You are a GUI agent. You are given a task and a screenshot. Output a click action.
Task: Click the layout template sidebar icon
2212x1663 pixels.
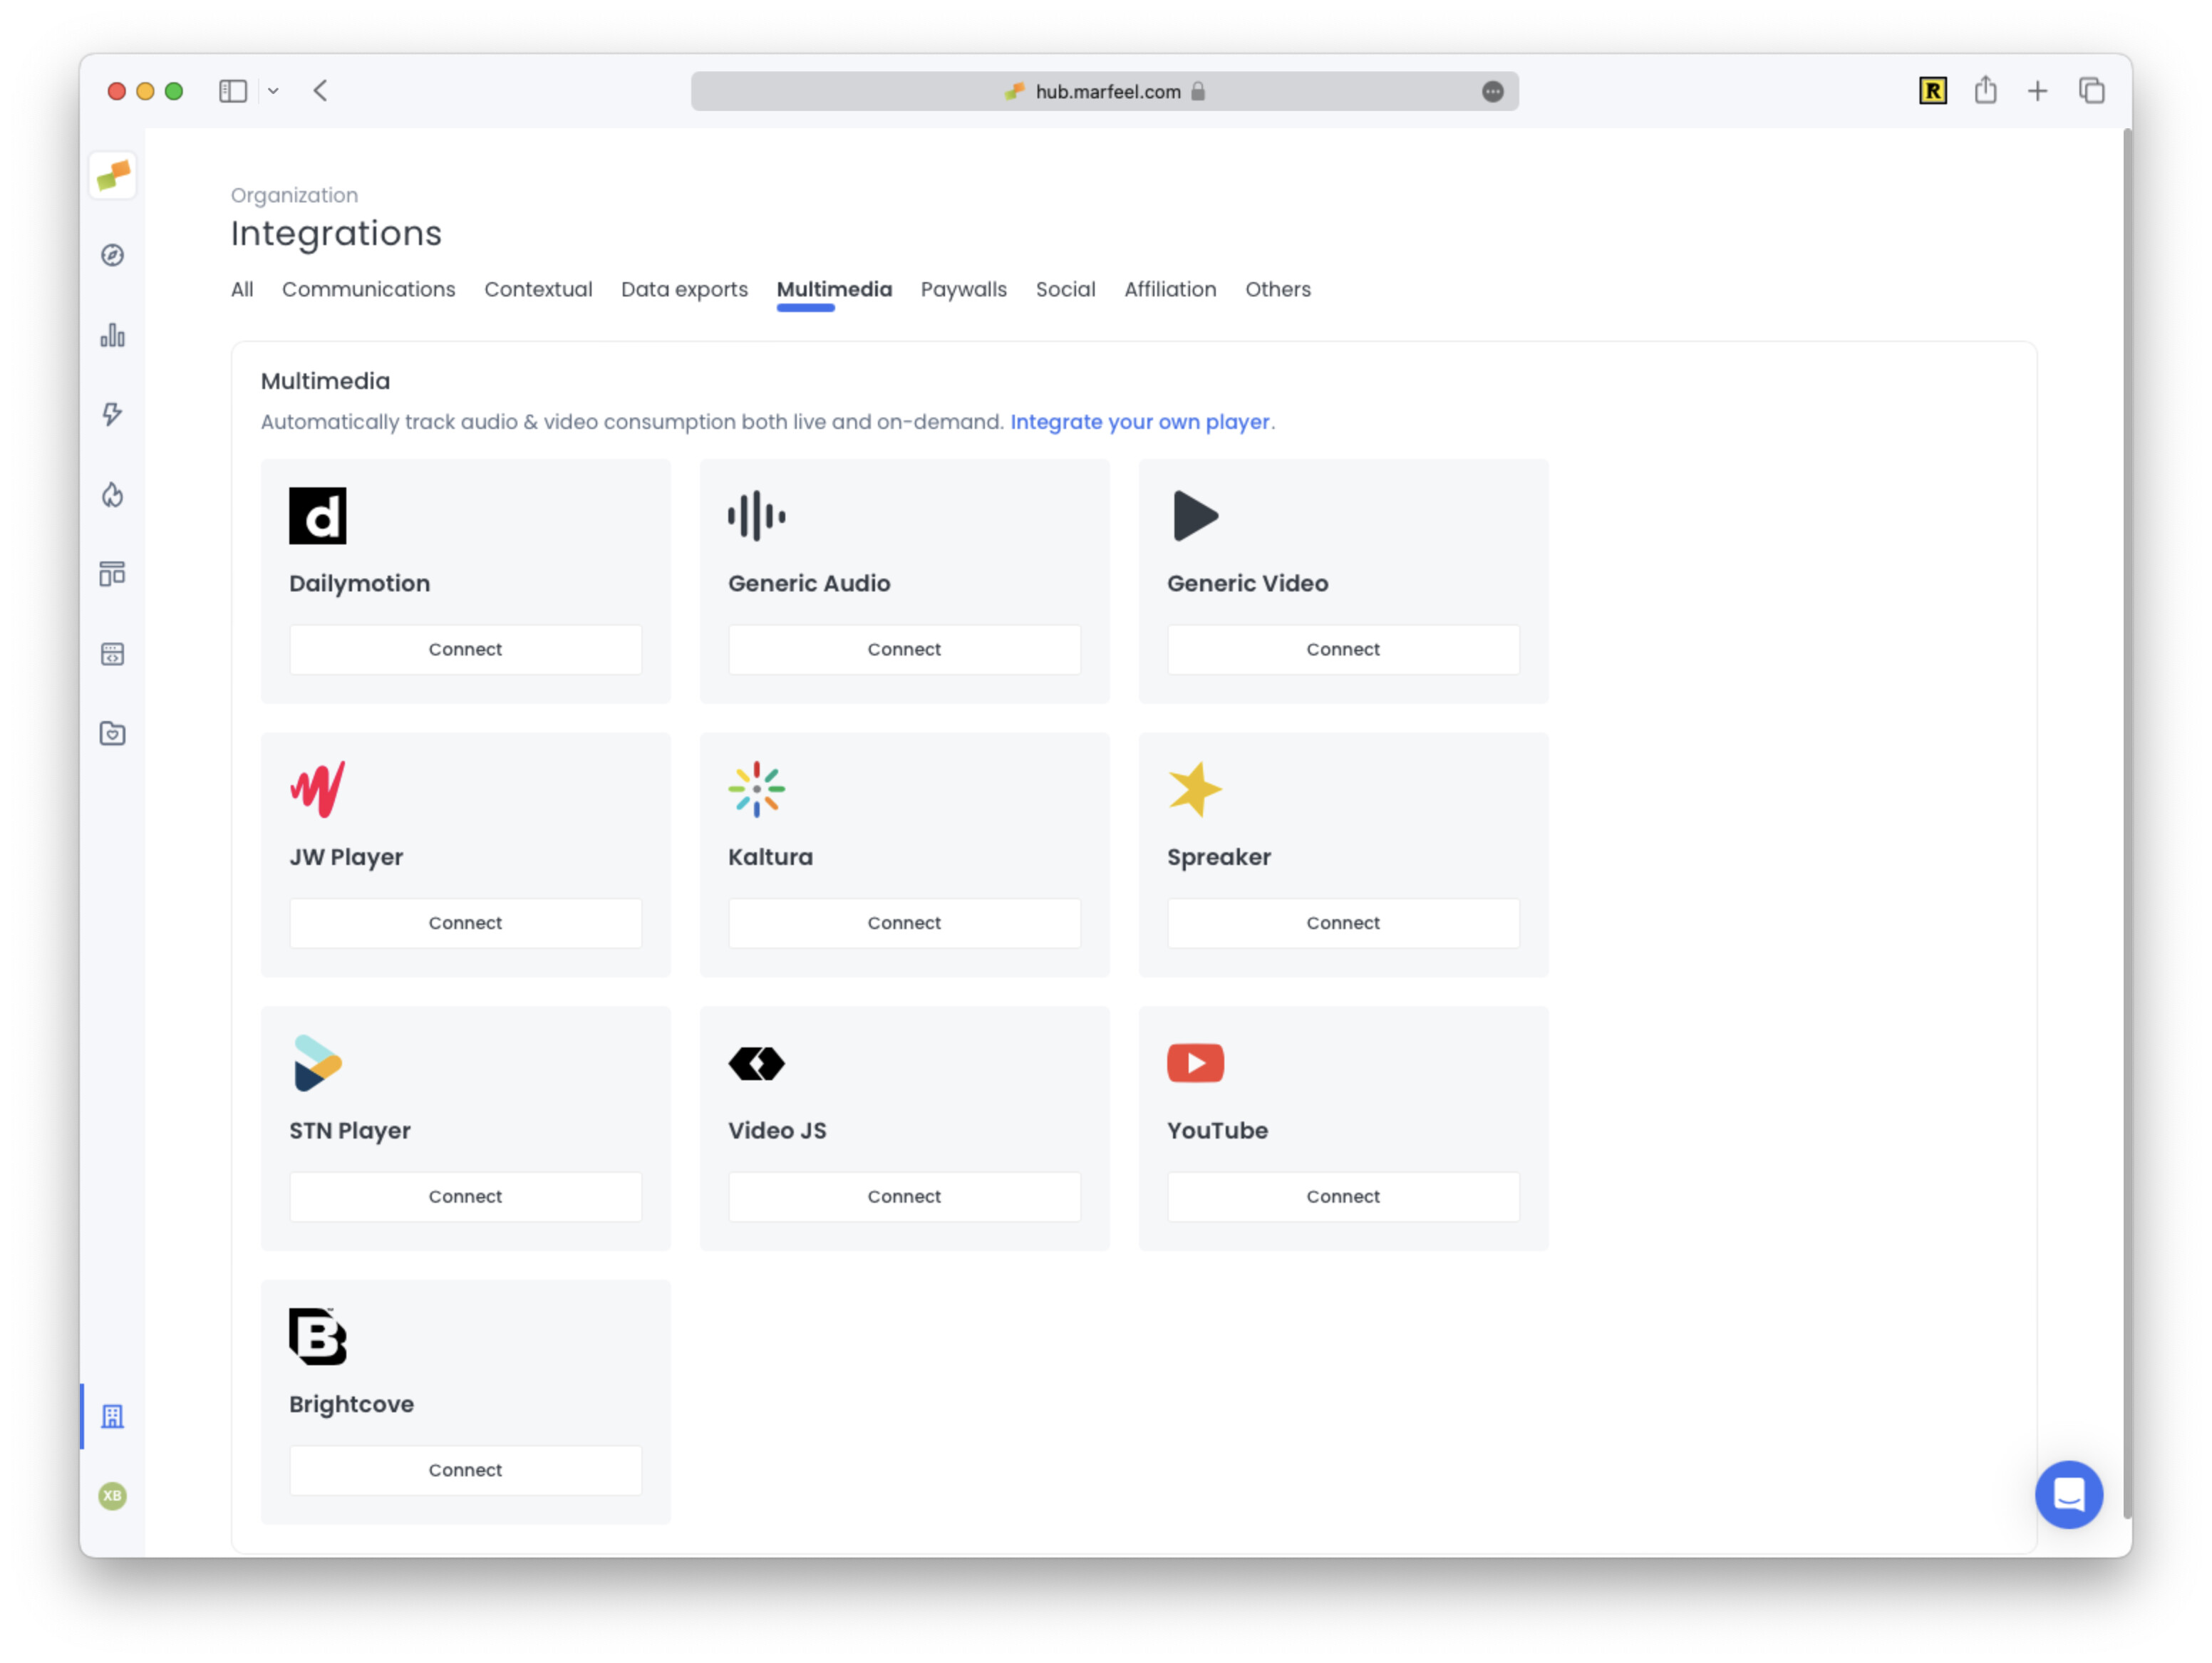coord(112,574)
